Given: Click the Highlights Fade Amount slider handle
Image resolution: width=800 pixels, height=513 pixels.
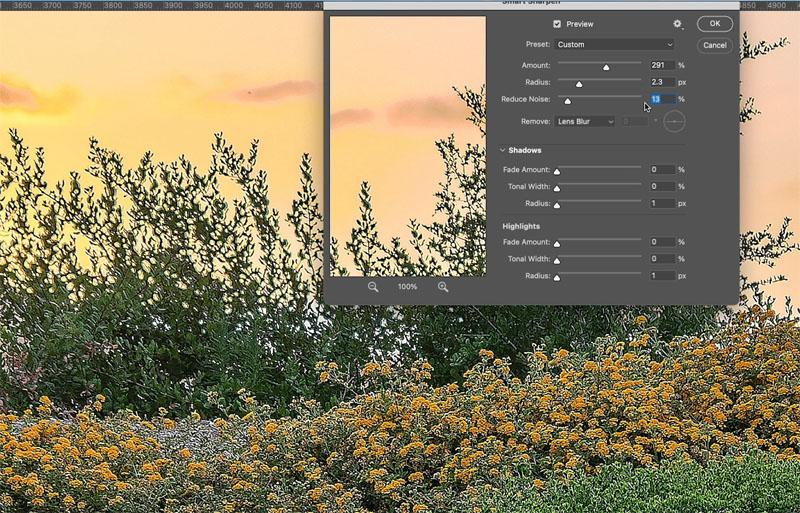Looking at the screenshot, I should (557, 244).
